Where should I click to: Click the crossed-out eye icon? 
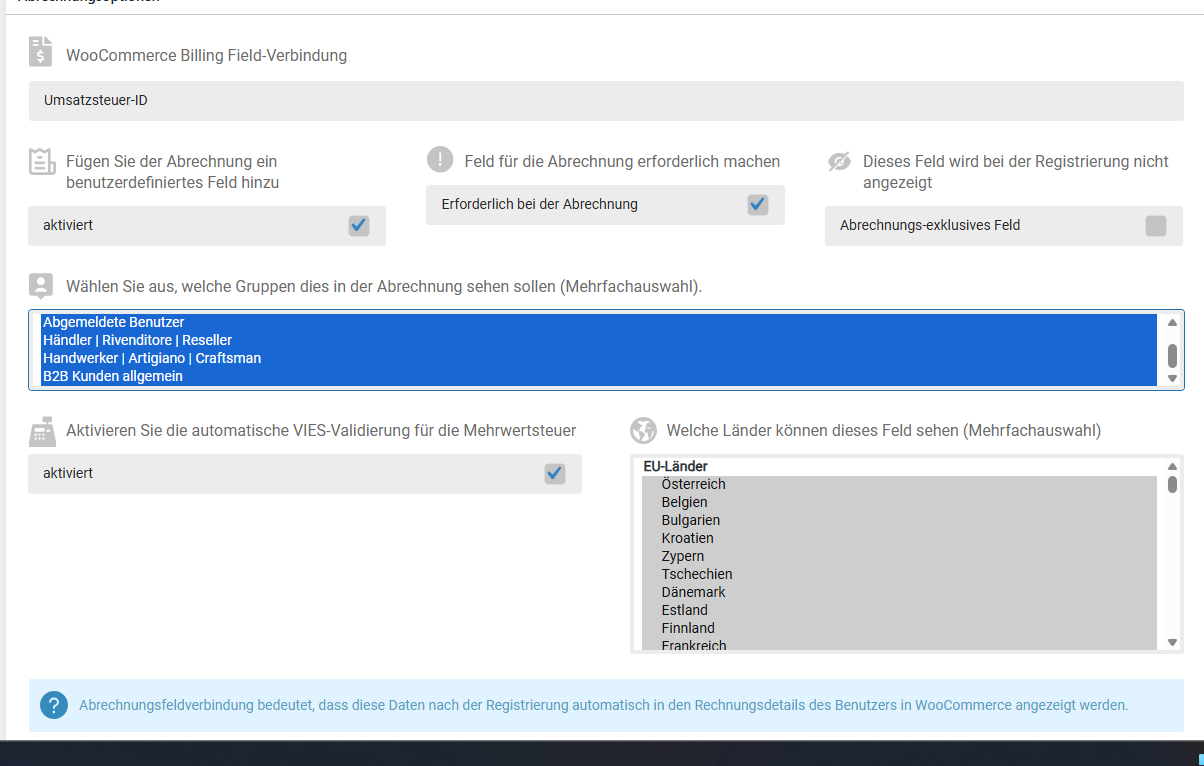point(839,162)
